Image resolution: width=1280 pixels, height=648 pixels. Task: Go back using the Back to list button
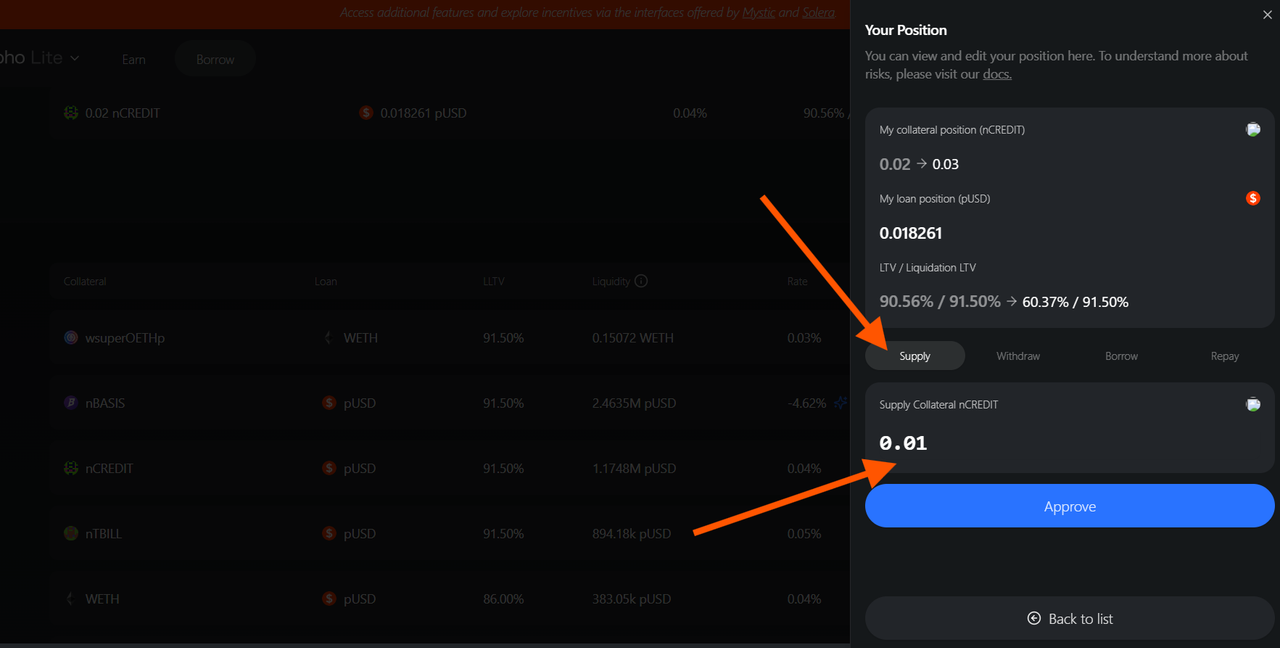coord(1070,619)
